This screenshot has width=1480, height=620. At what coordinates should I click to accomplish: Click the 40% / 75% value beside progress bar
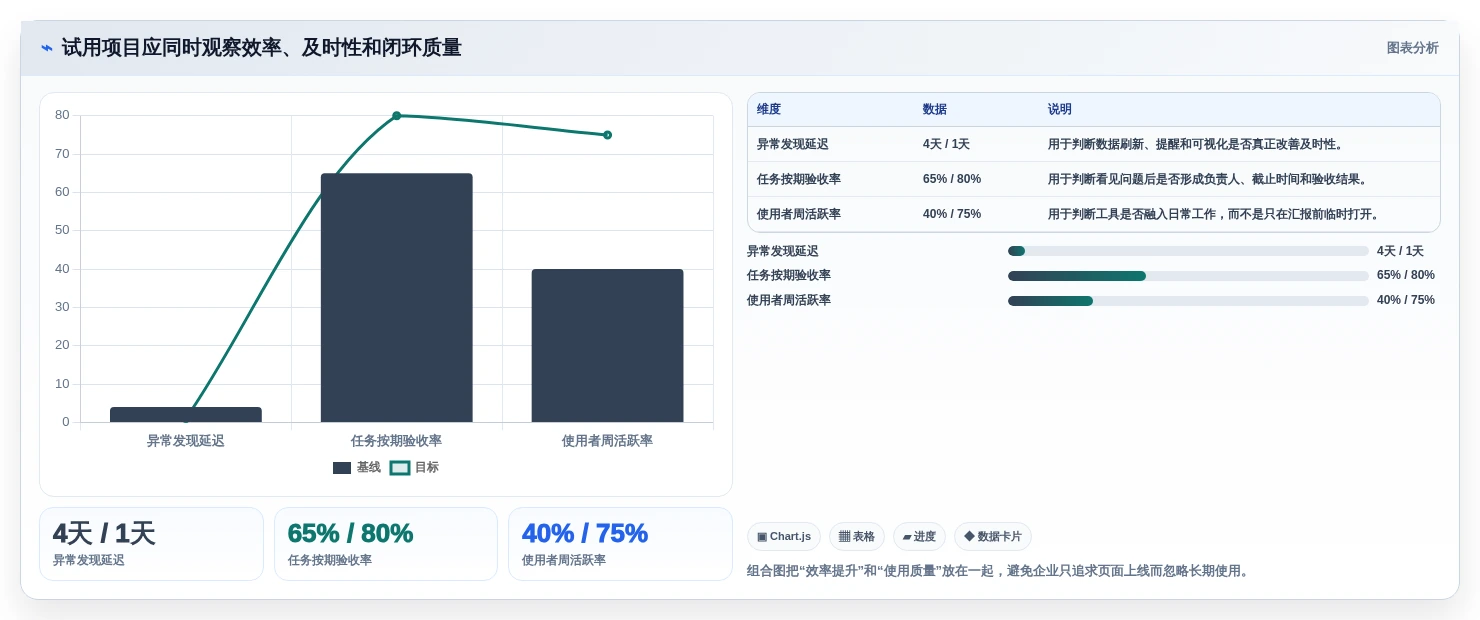coord(1406,301)
